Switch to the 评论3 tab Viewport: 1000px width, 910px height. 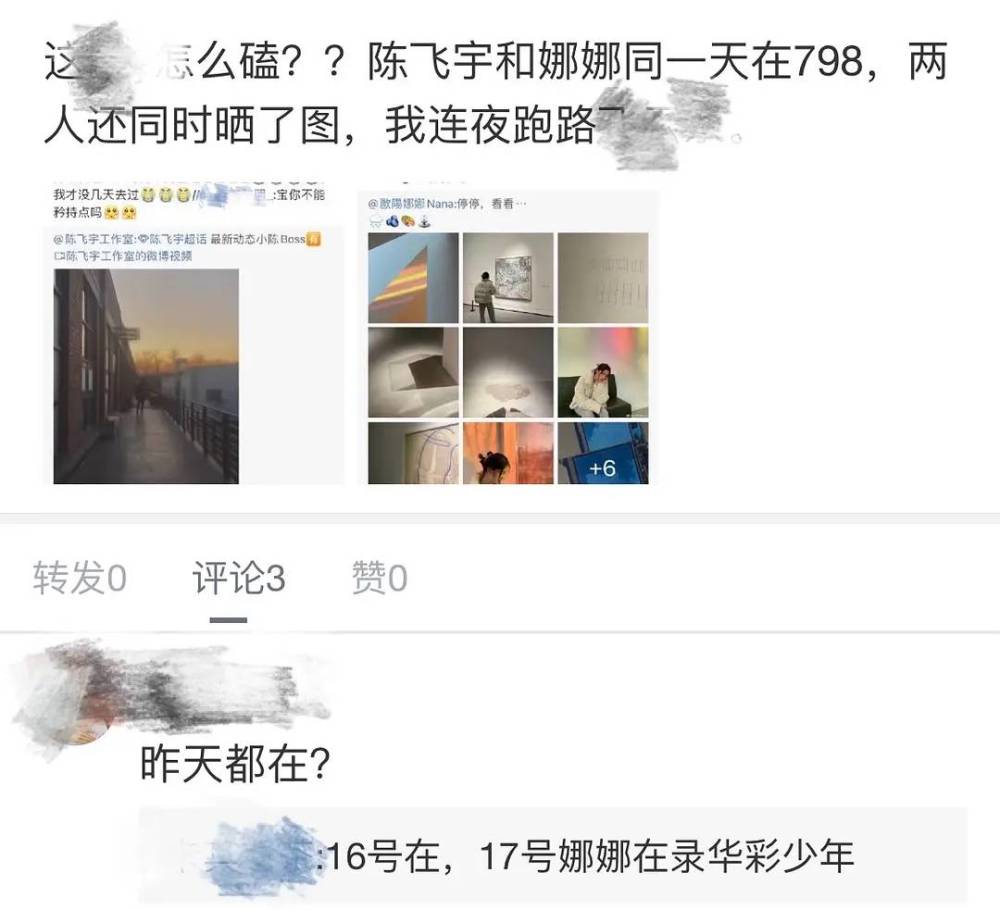[239, 578]
